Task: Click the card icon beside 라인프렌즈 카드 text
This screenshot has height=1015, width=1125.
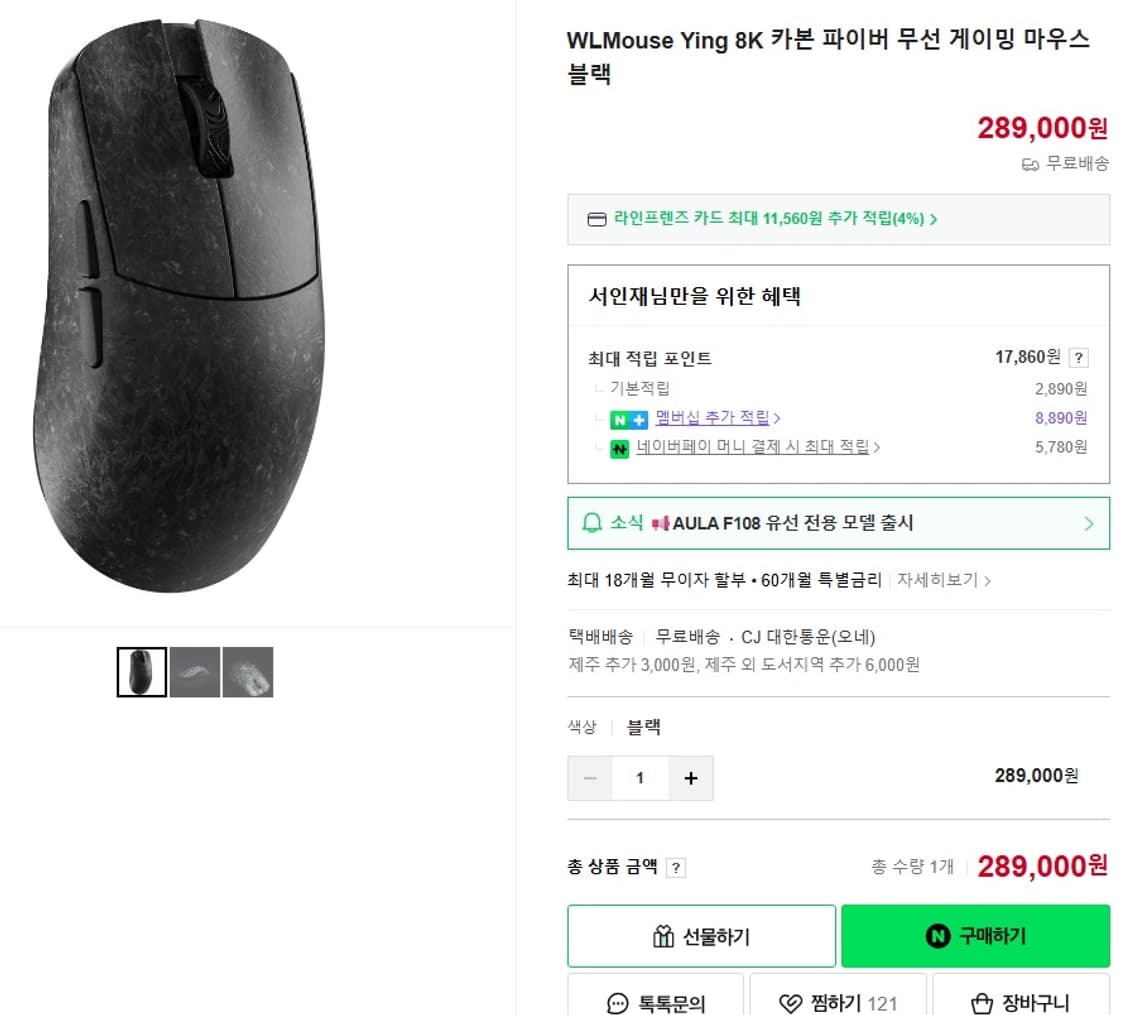Action: pyautogui.click(x=596, y=219)
